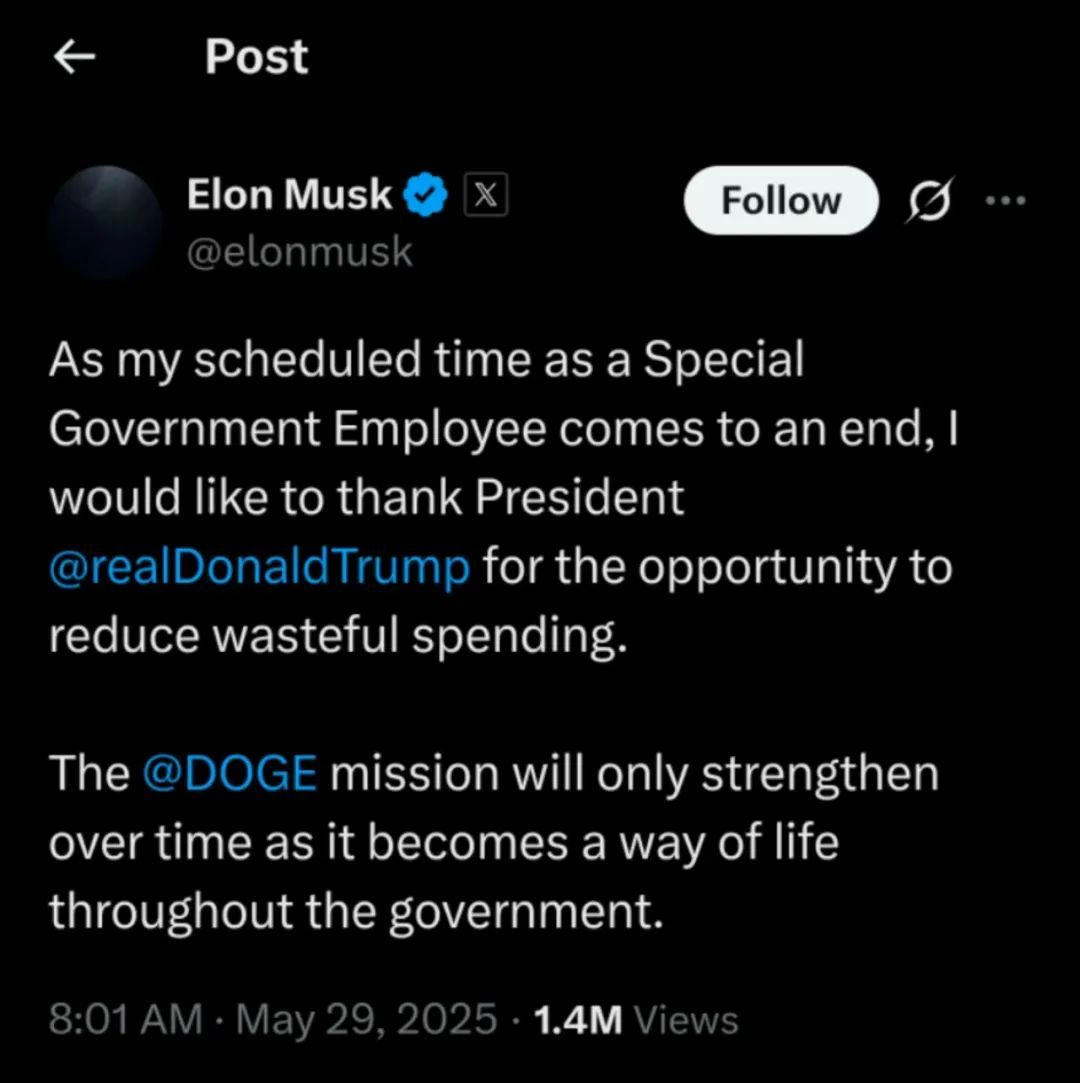
Task: Open the three-dot more options menu
Action: pyautogui.click(x=1005, y=200)
